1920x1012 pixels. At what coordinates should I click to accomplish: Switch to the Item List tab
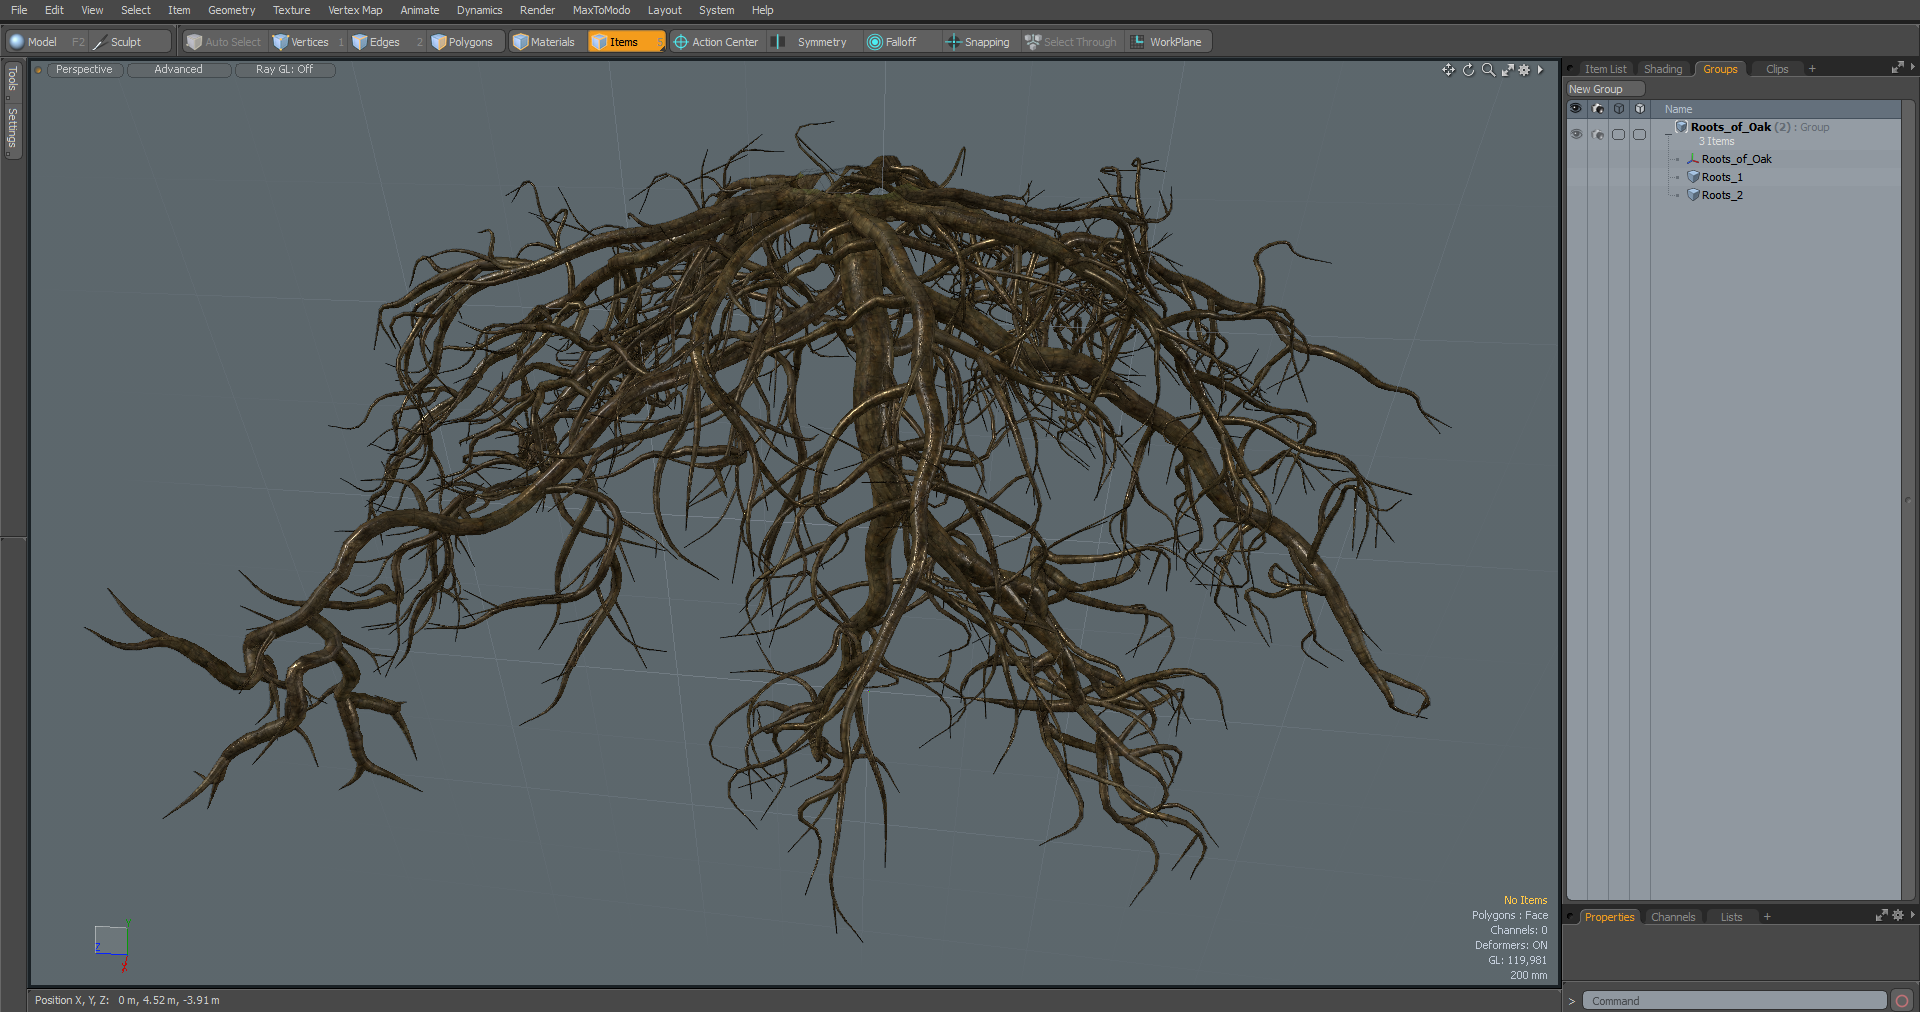pyautogui.click(x=1605, y=69)
